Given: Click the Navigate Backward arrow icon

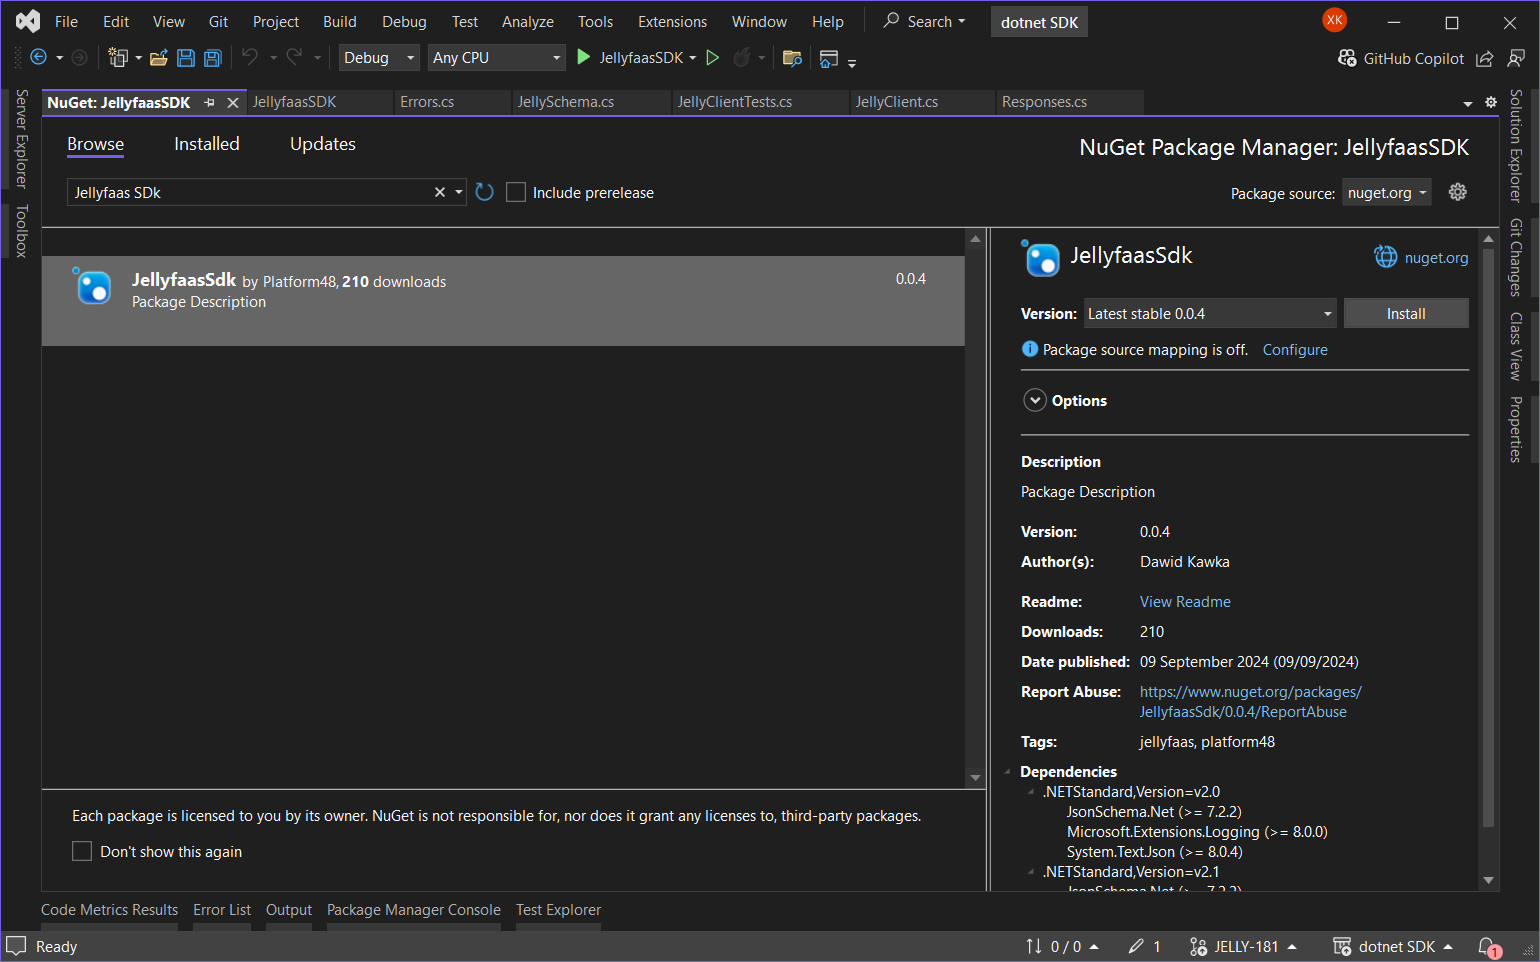Looking at the screenshot, I should (38, 58).
